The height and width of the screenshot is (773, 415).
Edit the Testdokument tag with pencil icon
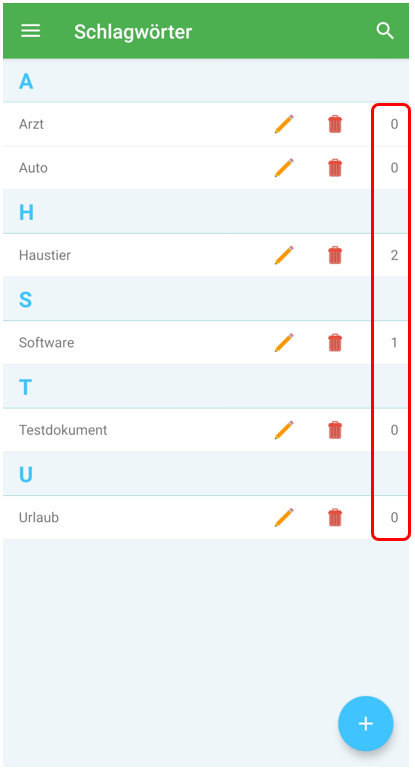(x=284, y=430)
